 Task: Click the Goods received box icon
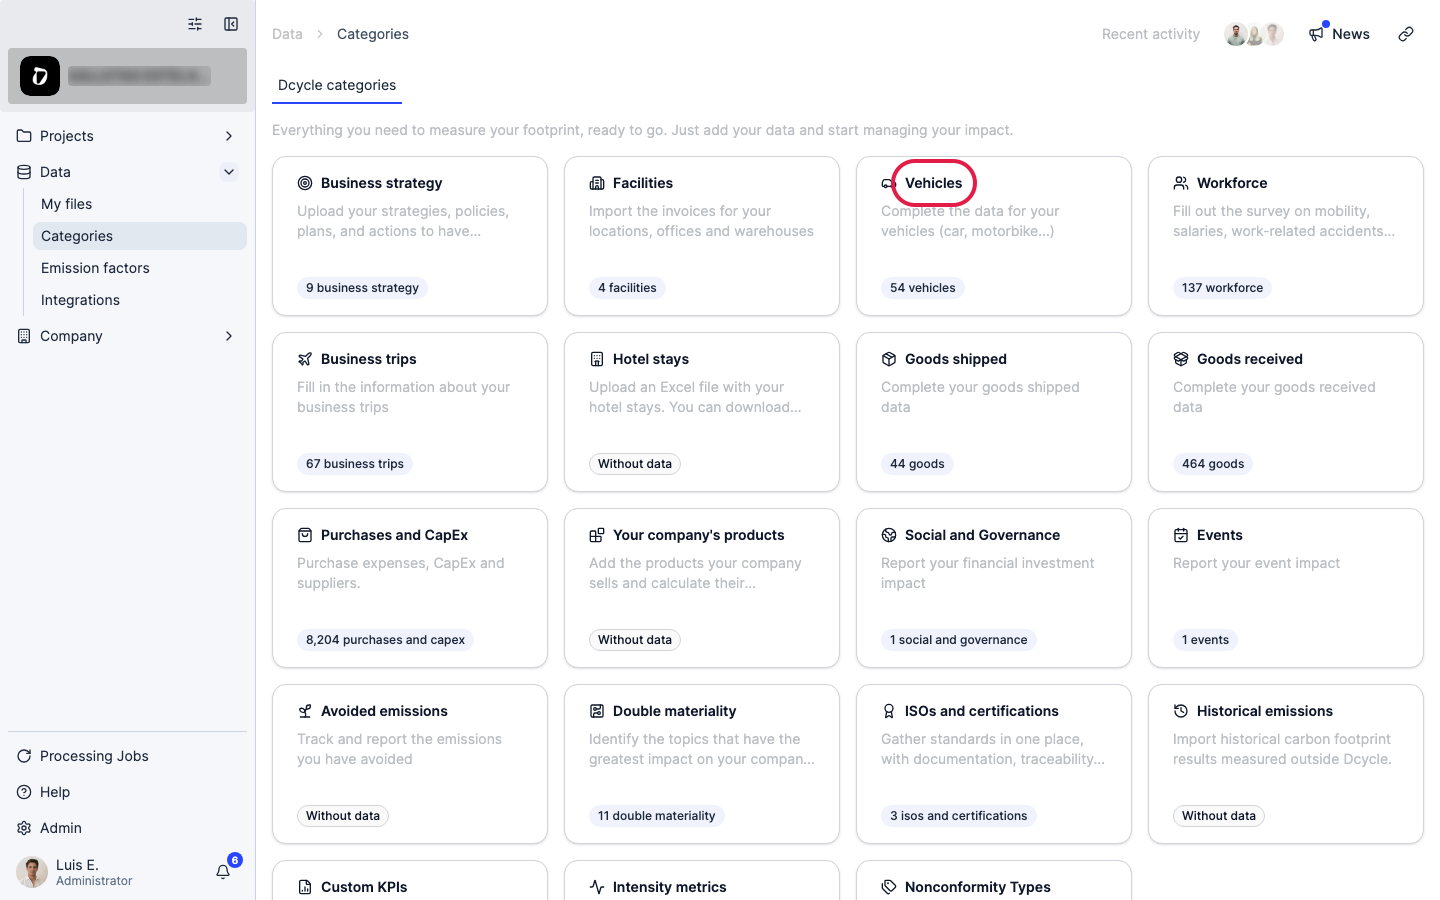[1181, 359]
